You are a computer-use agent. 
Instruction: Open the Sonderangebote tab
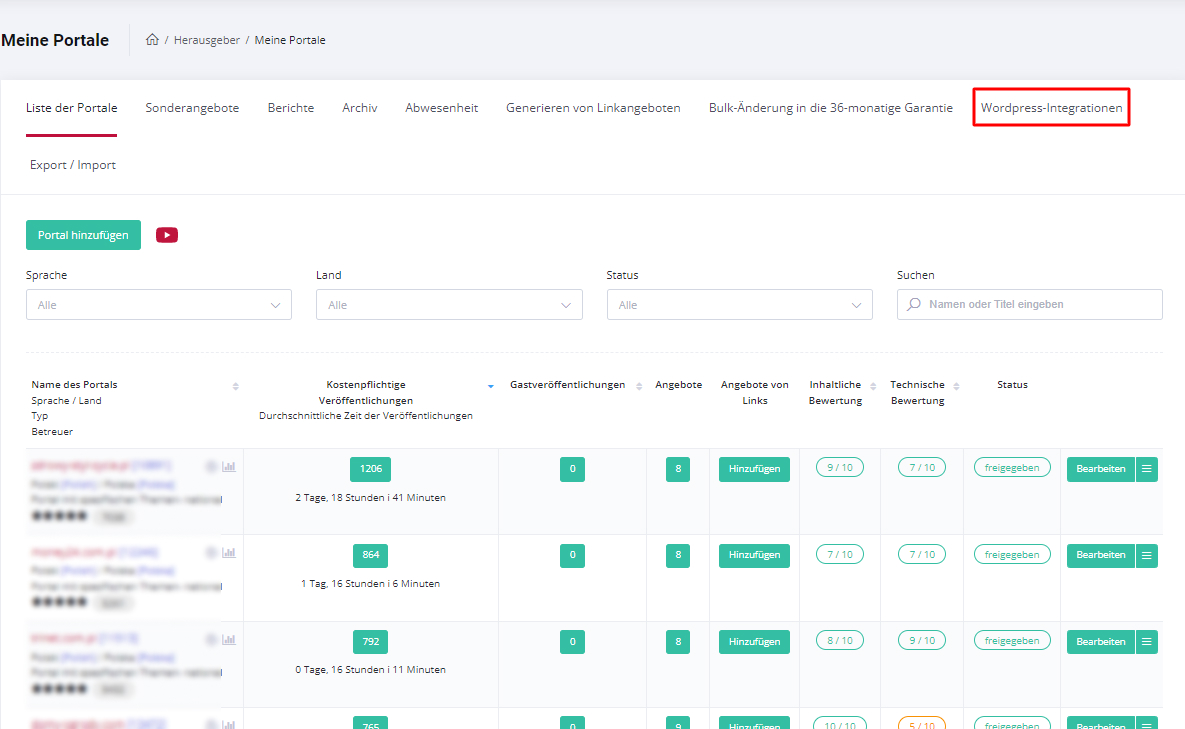click(x=192, y=108)
